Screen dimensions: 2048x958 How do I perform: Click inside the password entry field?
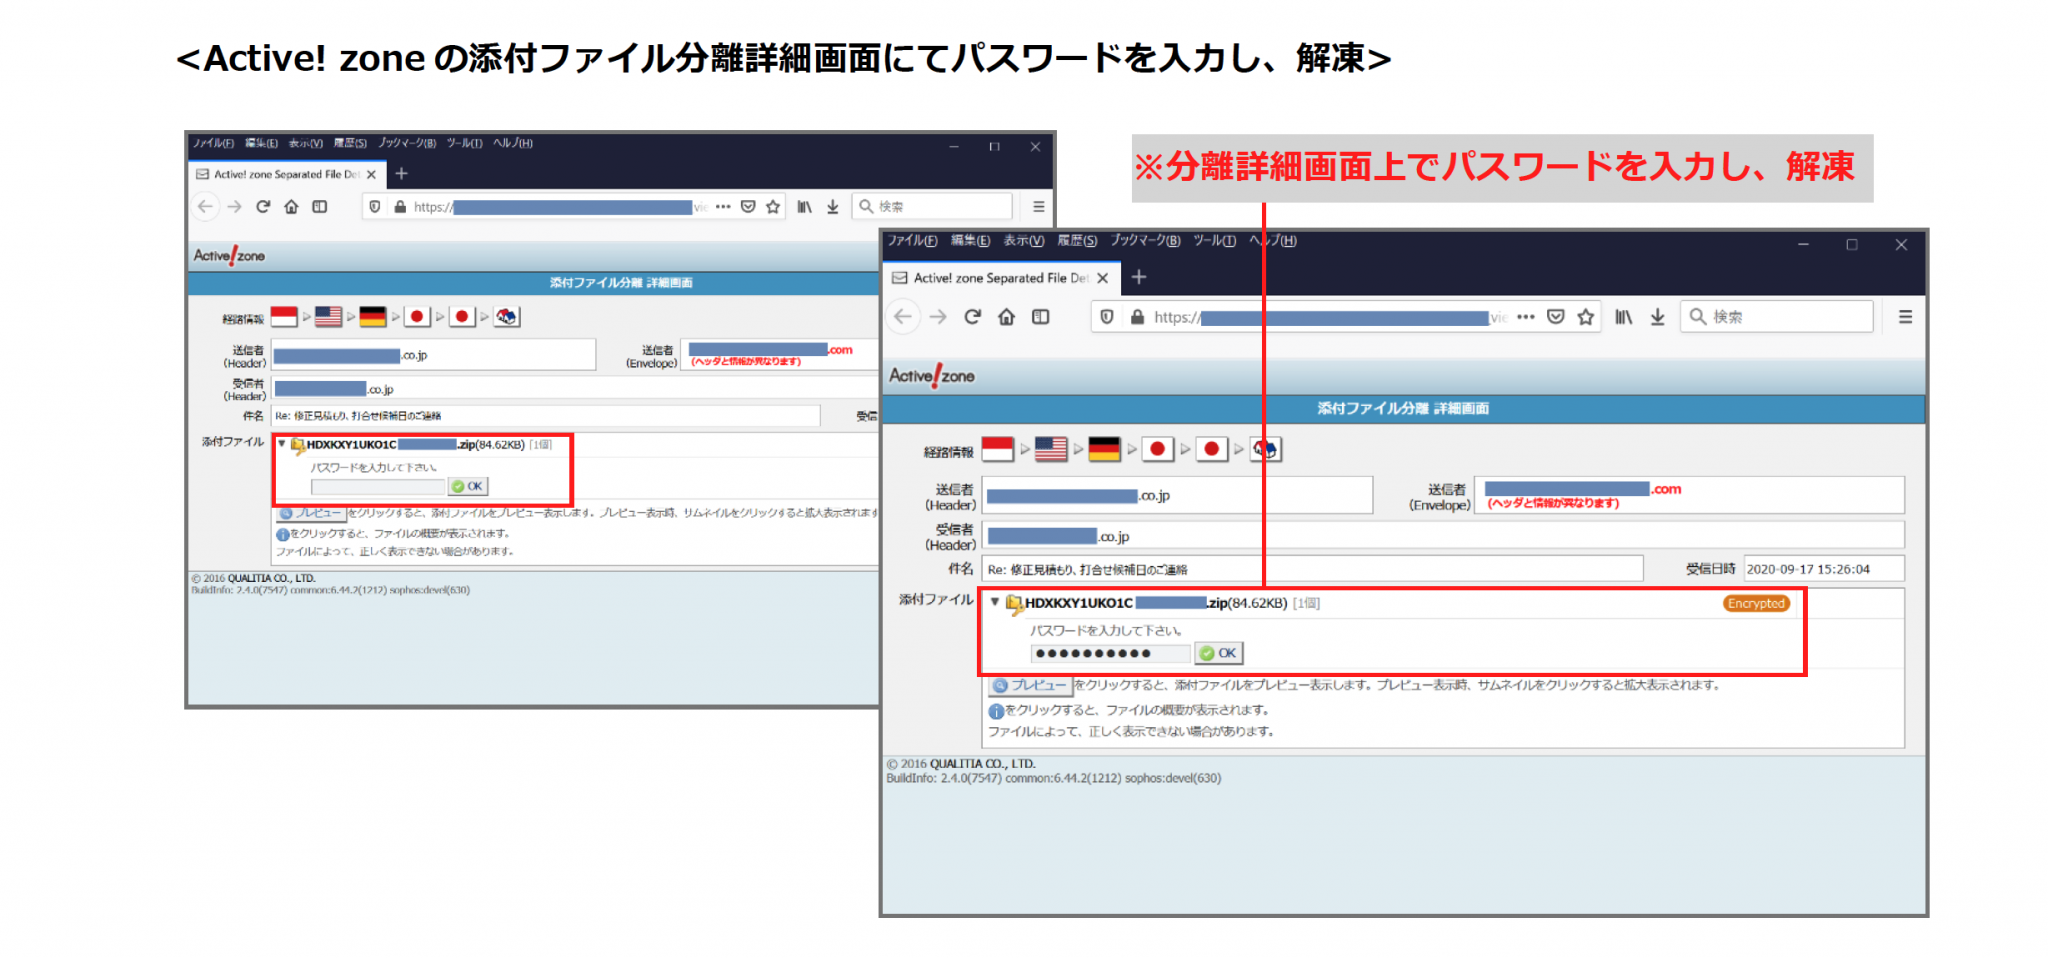1108,653
